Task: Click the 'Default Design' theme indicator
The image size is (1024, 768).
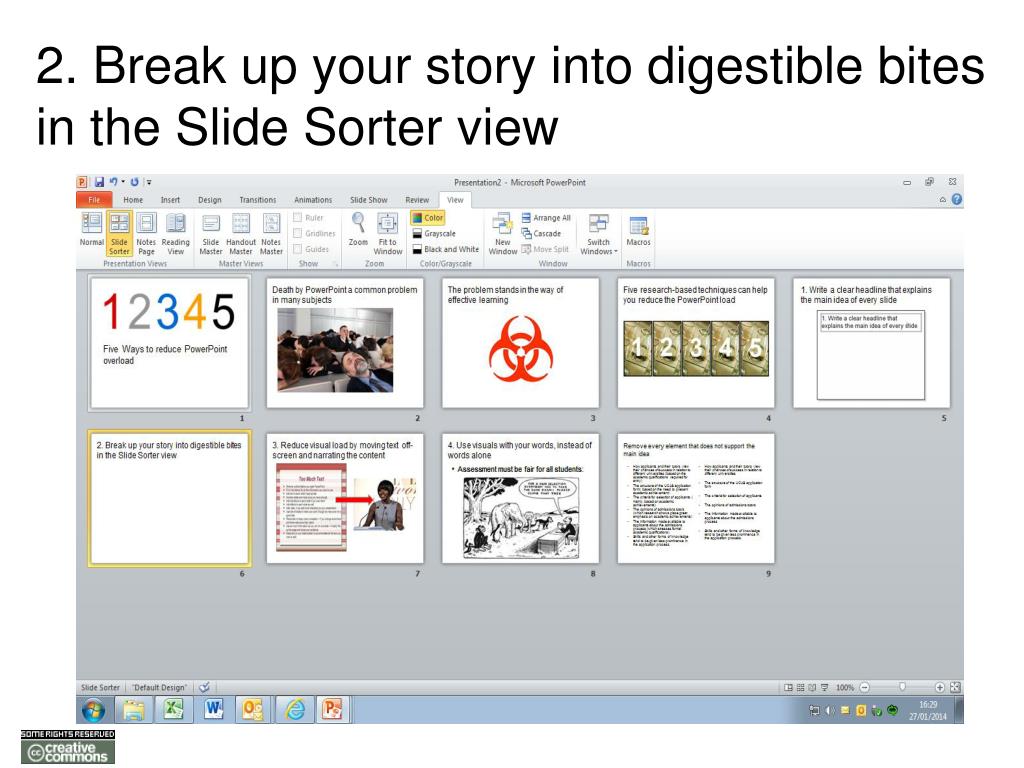Action: tap(160, 687)
